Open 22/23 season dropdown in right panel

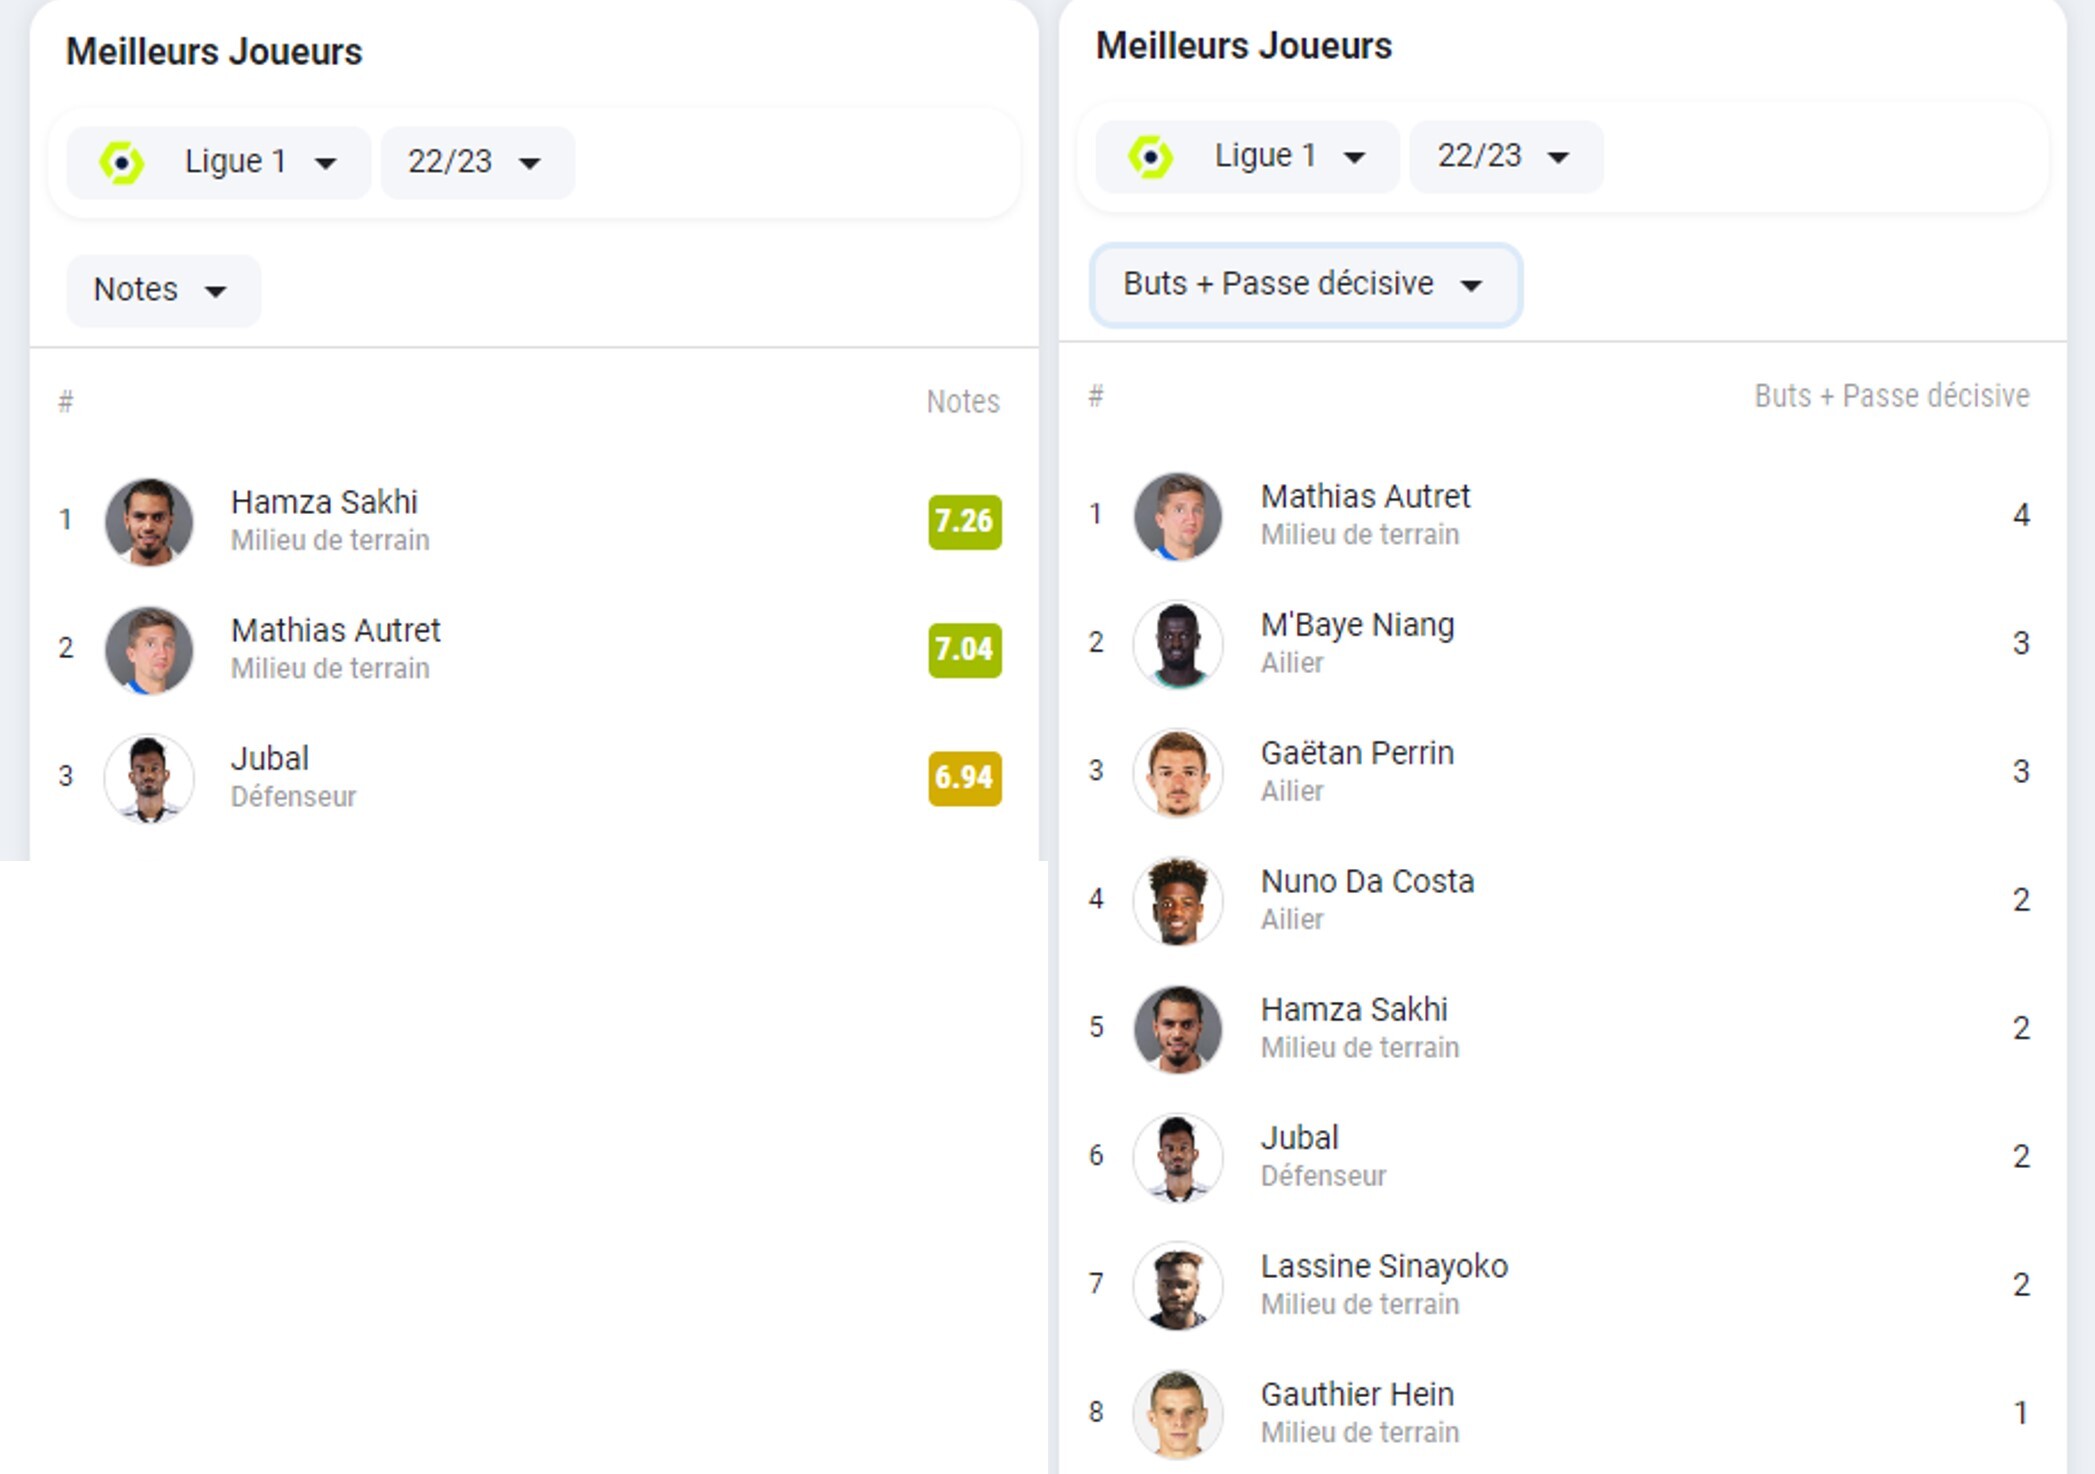[x=1505, y=157]
